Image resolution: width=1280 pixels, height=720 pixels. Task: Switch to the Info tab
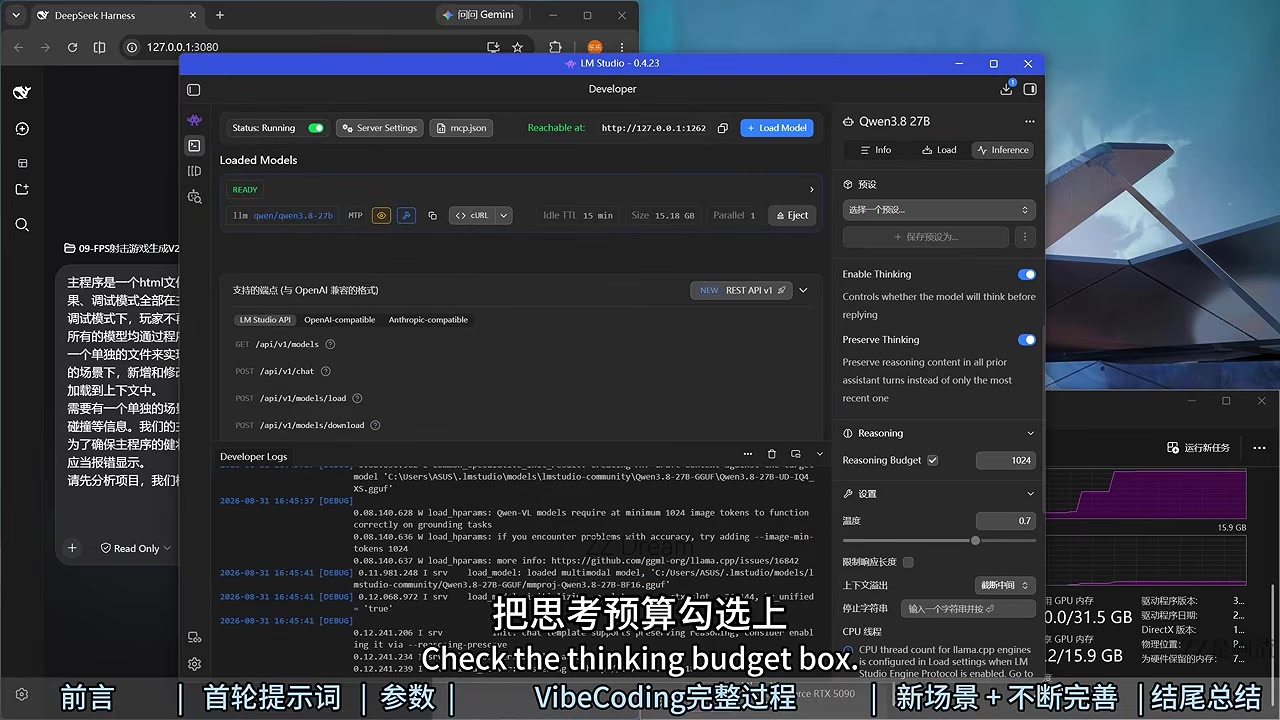point(876,150)
